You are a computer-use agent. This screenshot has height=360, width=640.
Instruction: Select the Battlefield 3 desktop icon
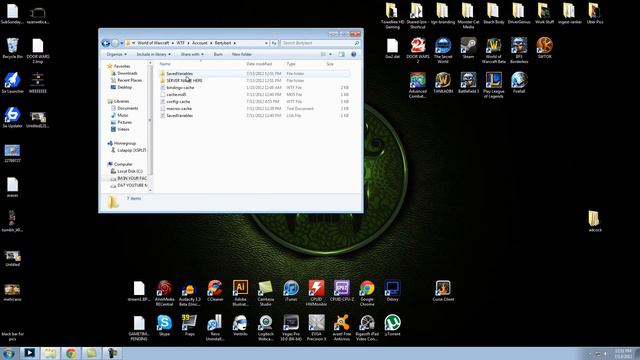468,82
